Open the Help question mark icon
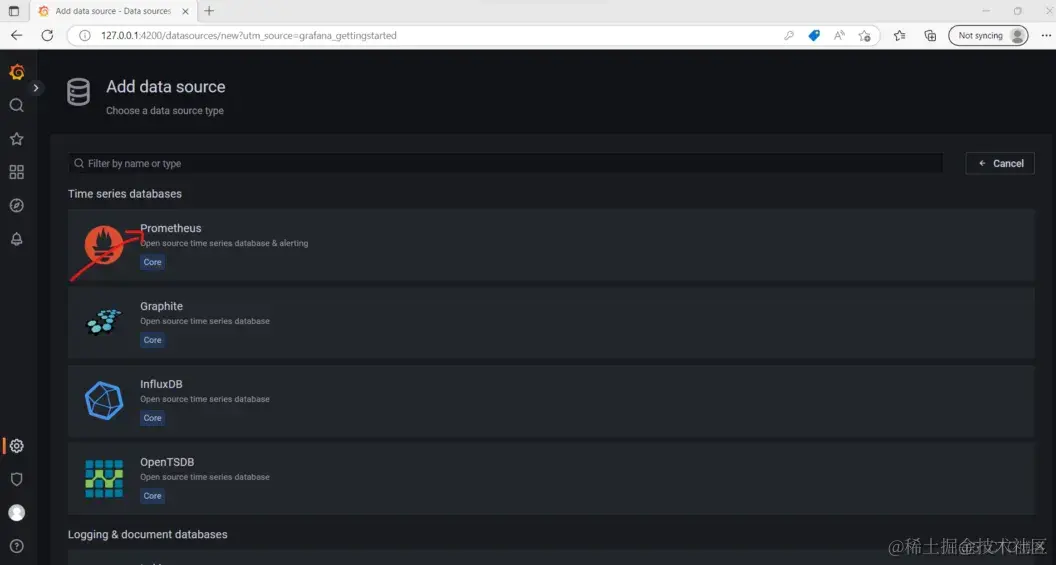The image size is (1056, 565). tap(17, 546)
